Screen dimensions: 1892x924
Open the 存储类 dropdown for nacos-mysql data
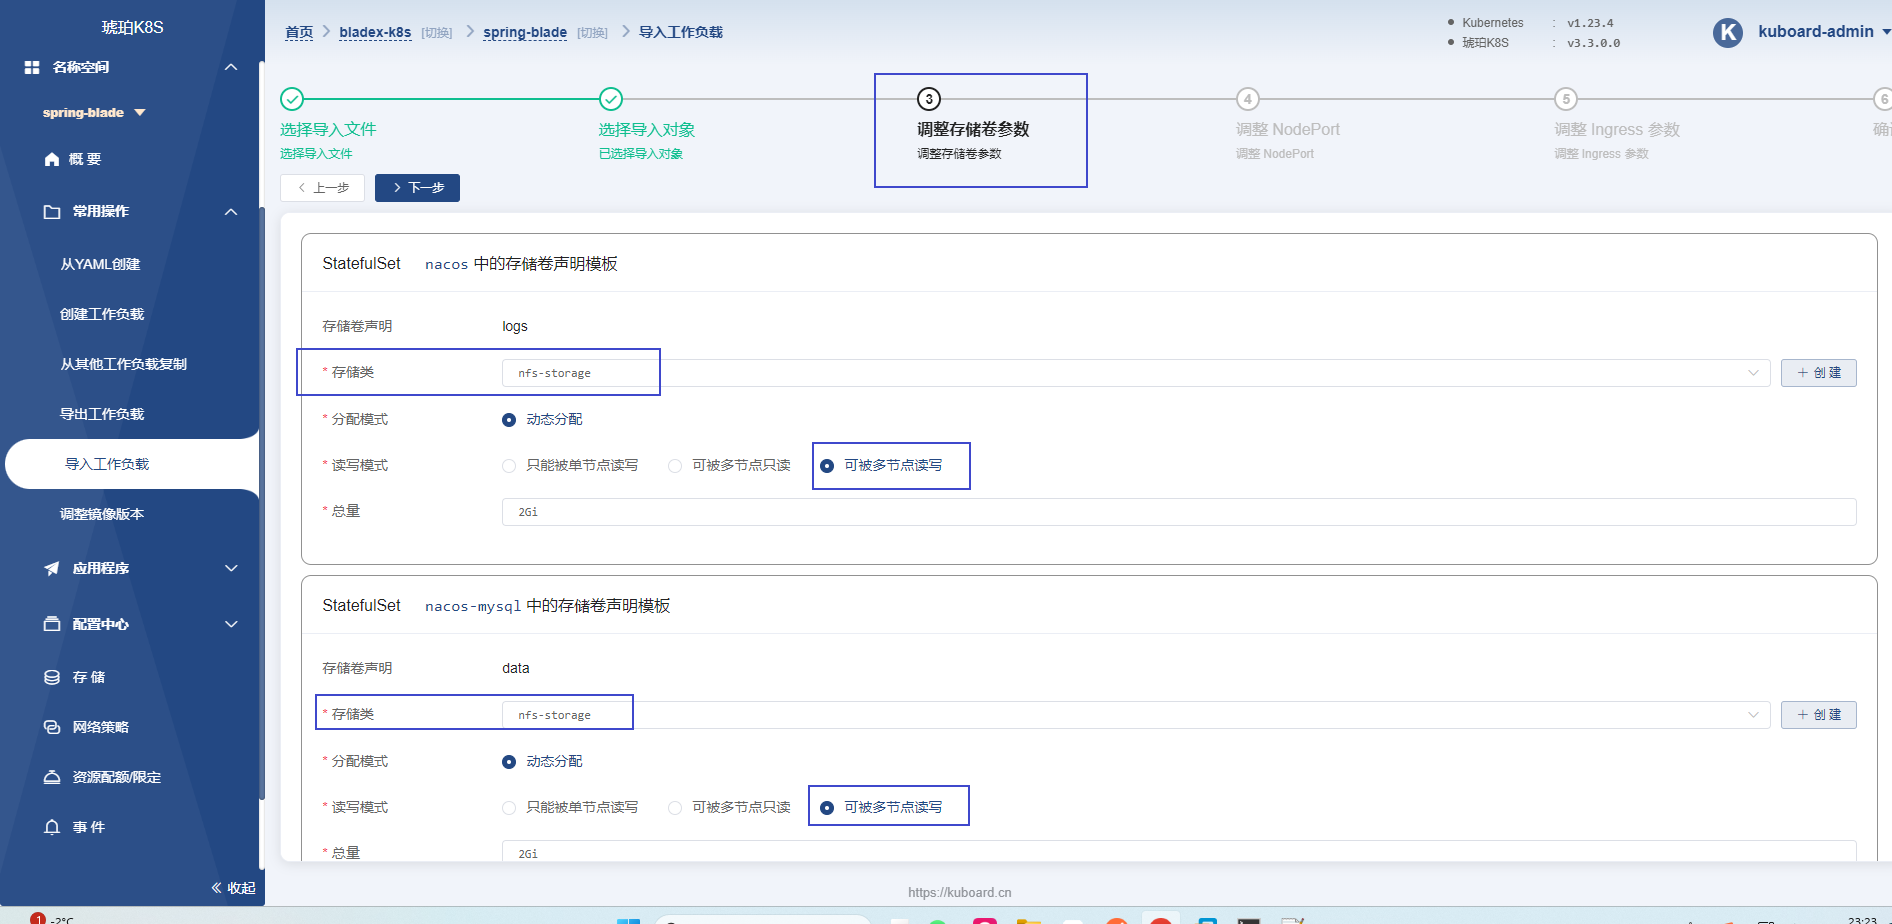1136,715
